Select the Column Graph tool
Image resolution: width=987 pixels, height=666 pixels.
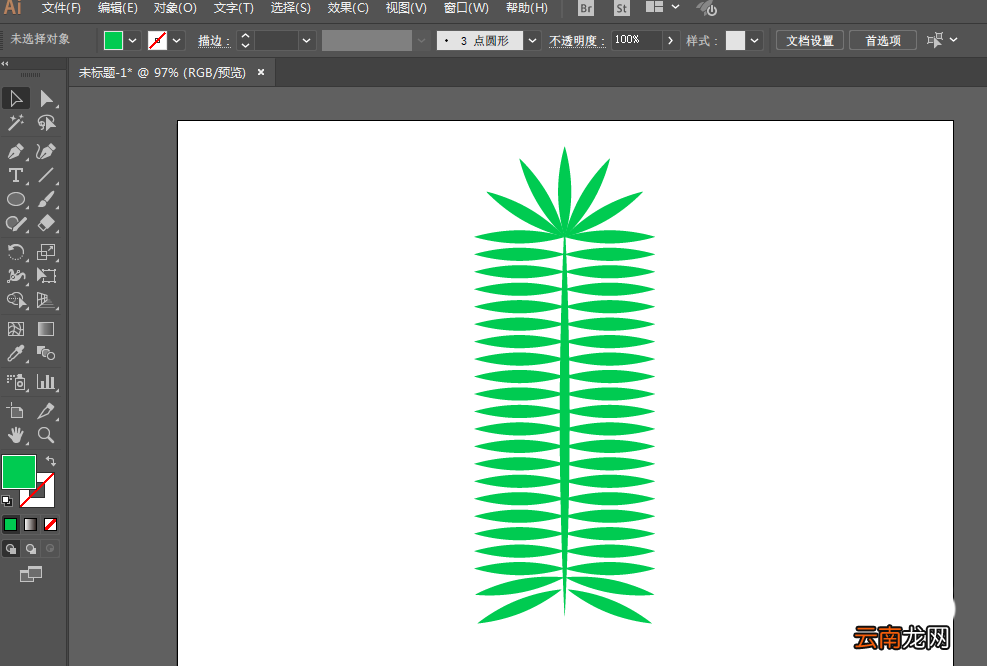pyautogui.click(x=46, y=382)
